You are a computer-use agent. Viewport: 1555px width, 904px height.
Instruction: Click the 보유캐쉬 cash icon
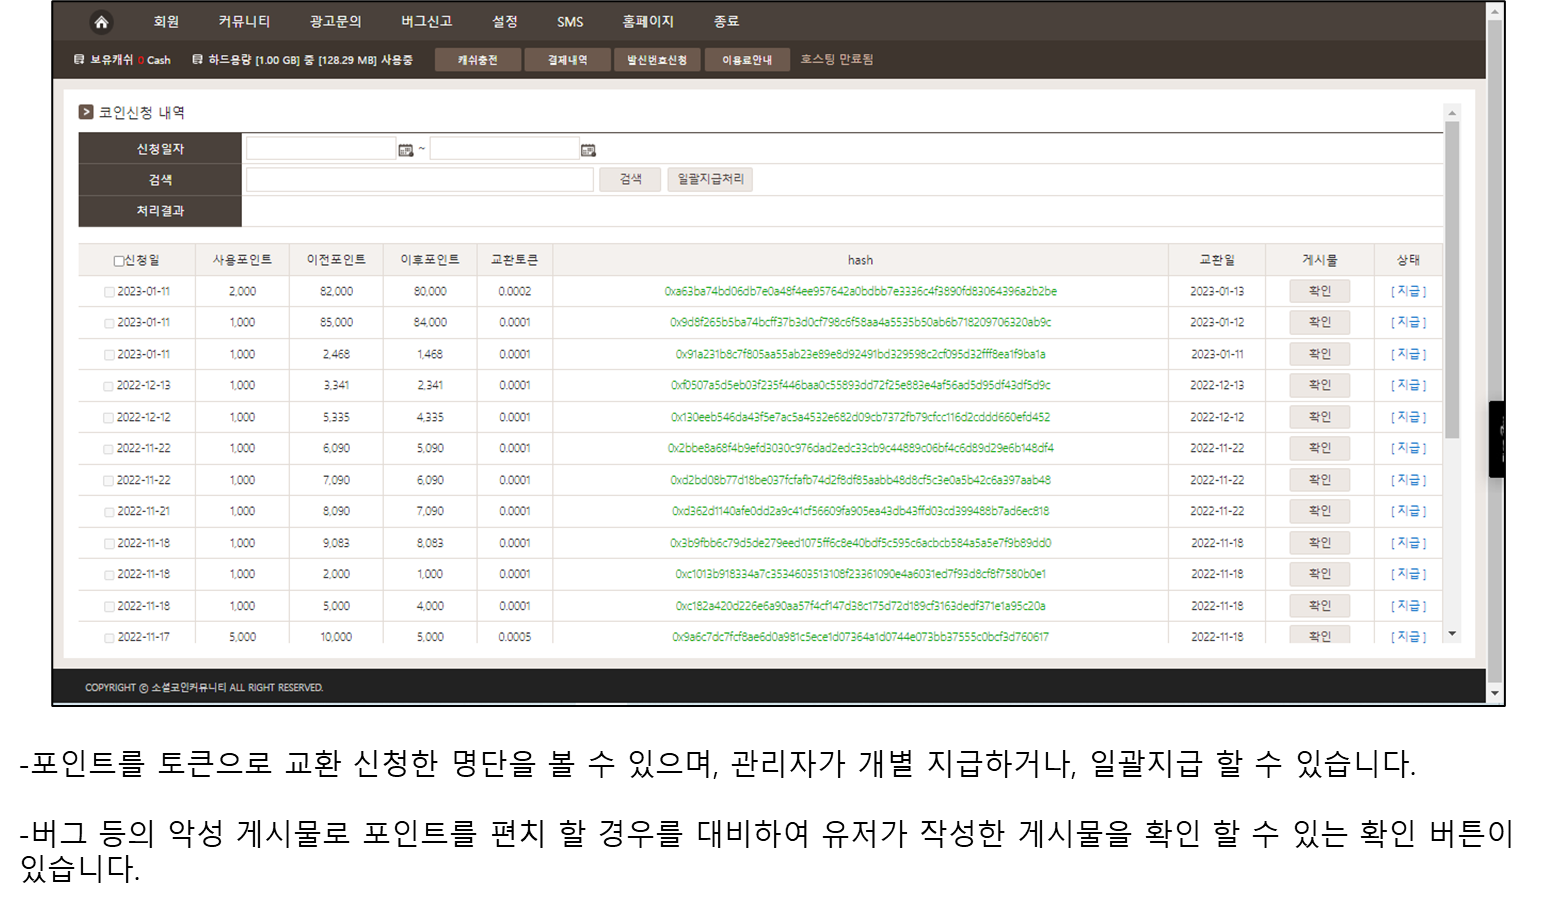click(79, 60)
